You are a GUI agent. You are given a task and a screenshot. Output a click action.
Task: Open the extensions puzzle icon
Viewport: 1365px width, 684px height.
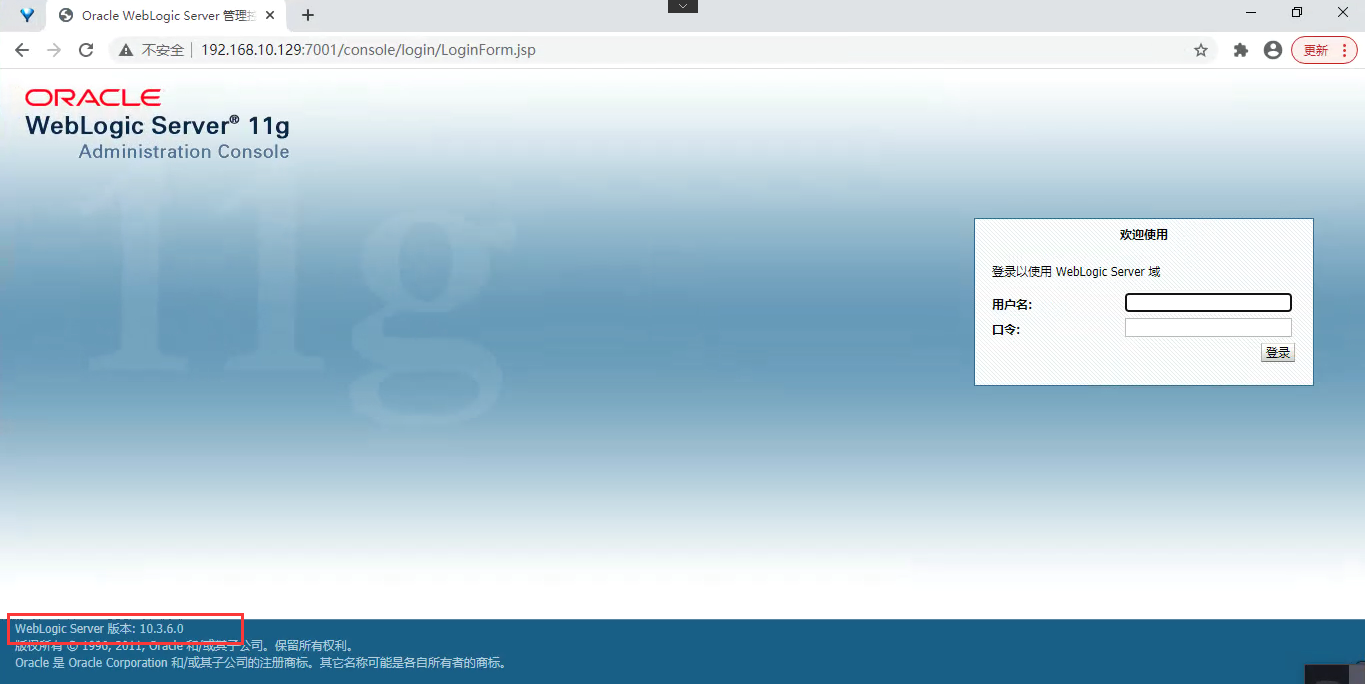coord(1241,50)
